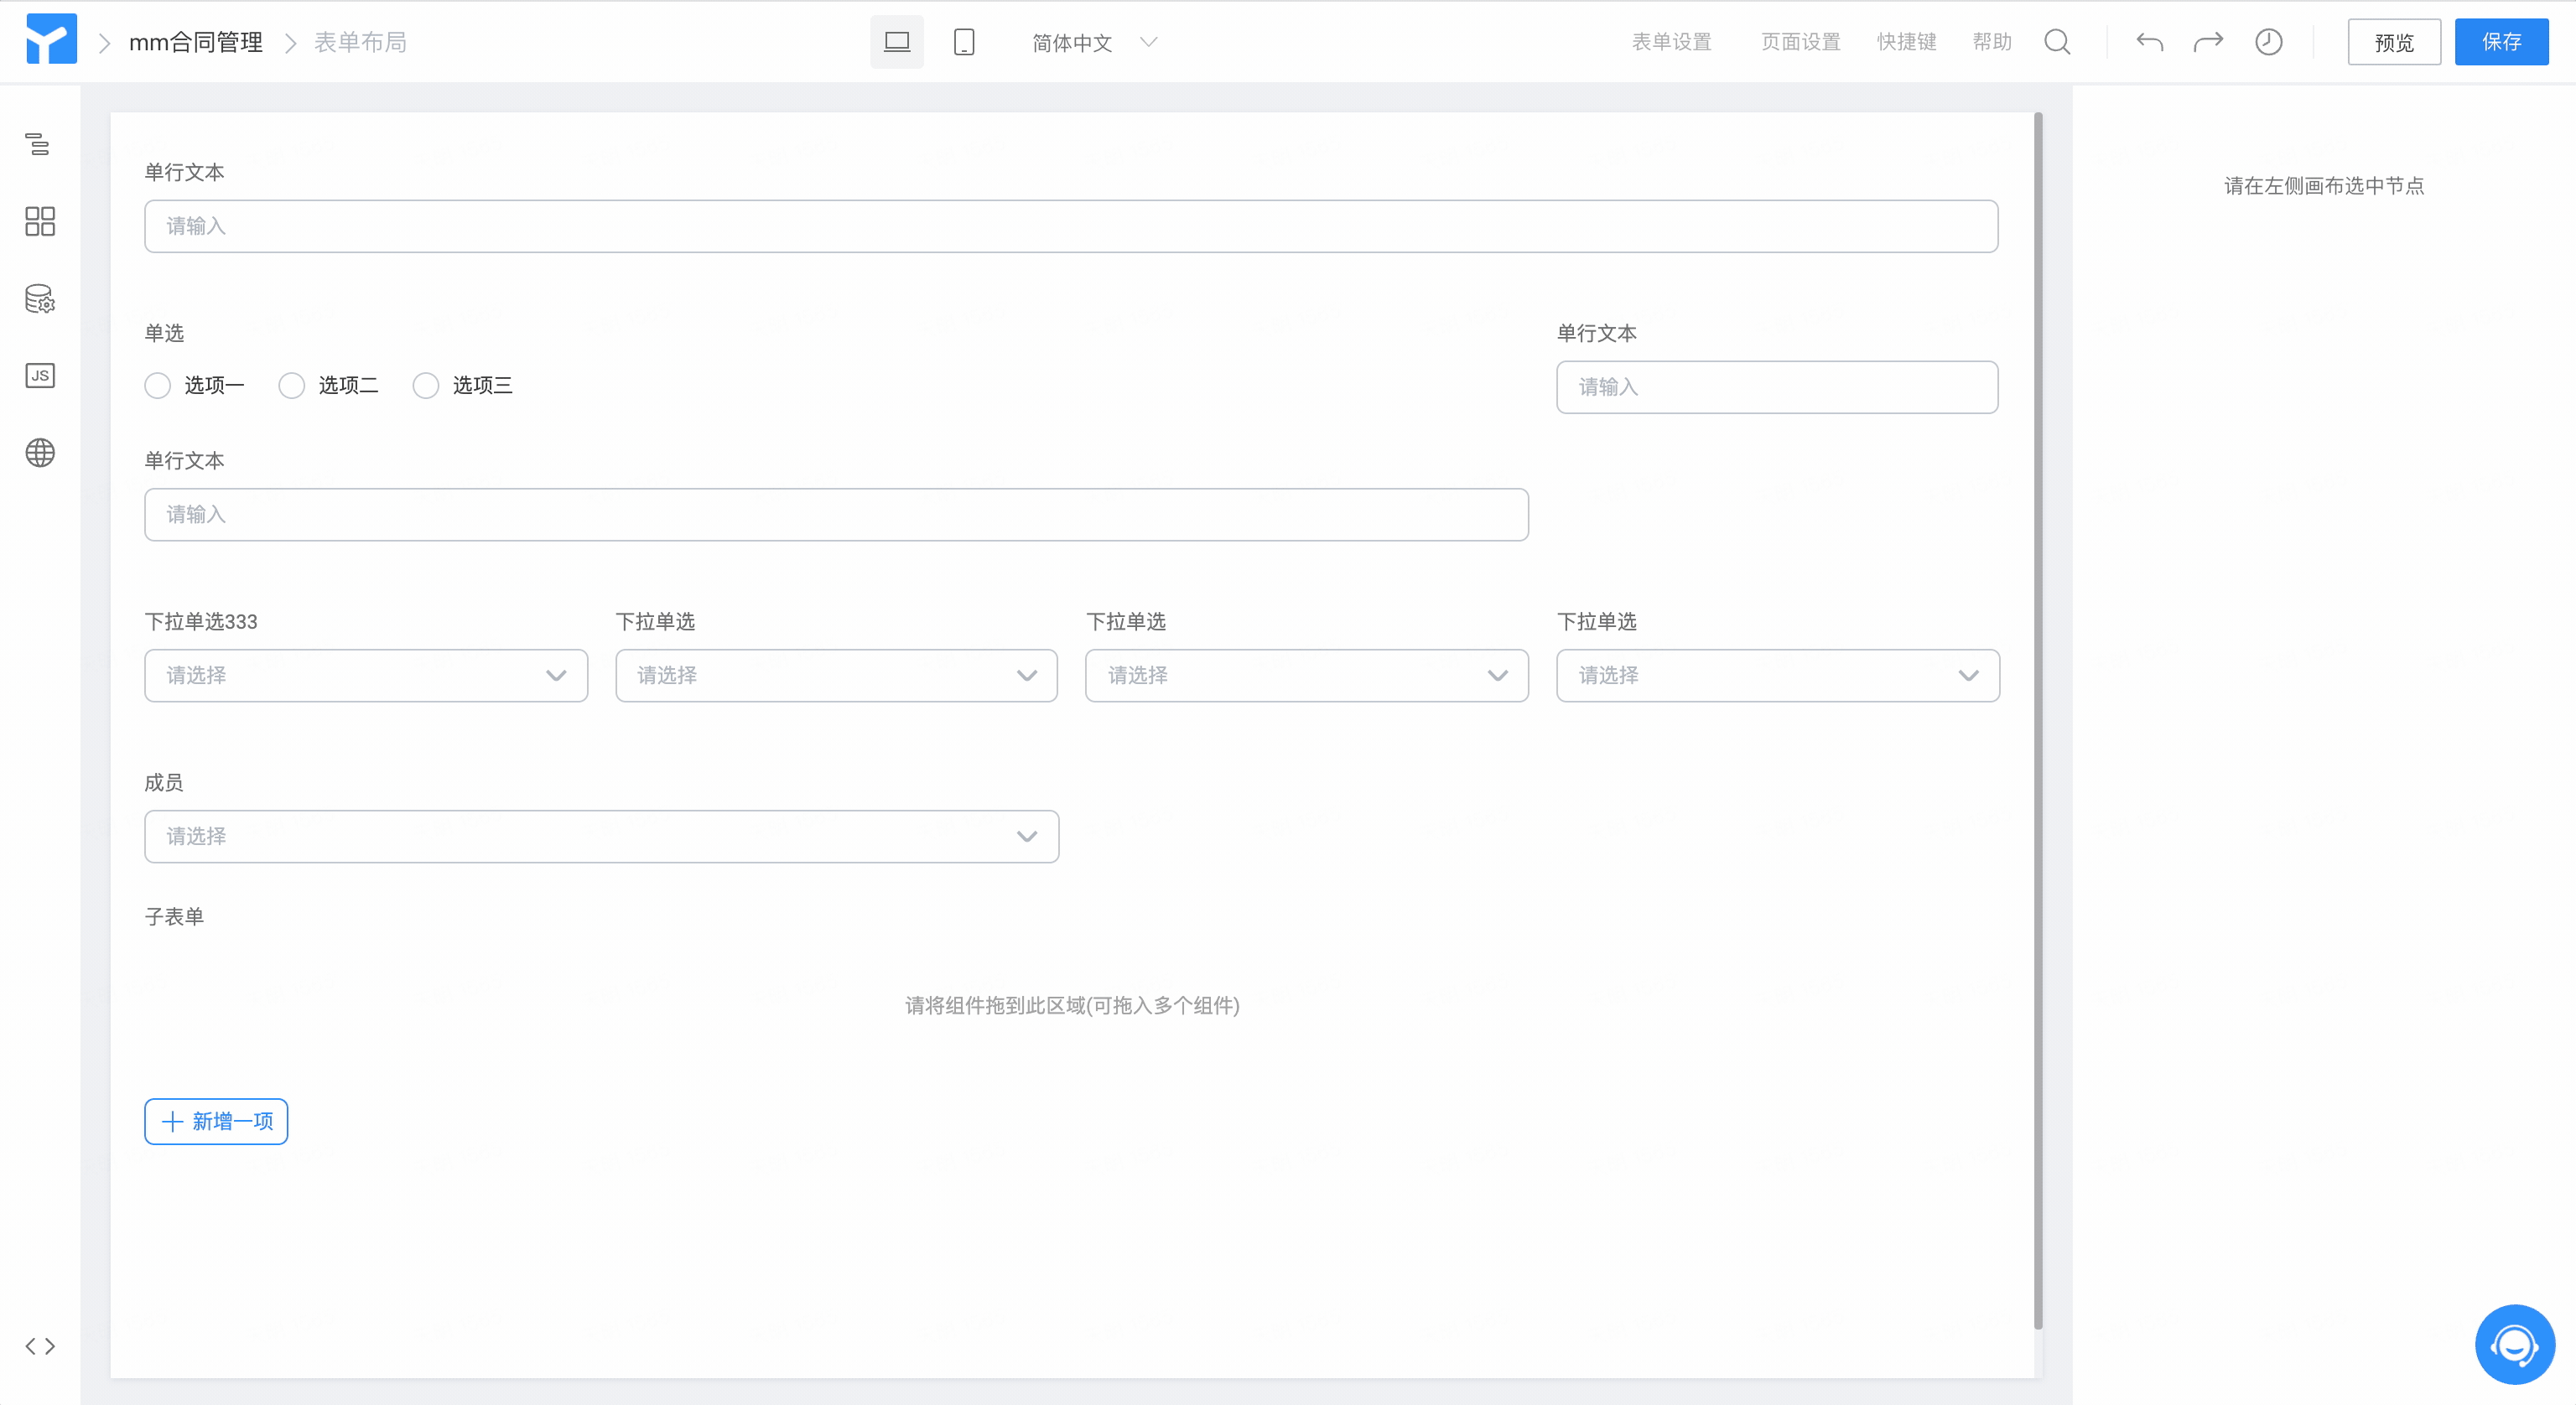Open the JS action panel
This screenshot has width=2576, height=1405.
coord(40,376)
